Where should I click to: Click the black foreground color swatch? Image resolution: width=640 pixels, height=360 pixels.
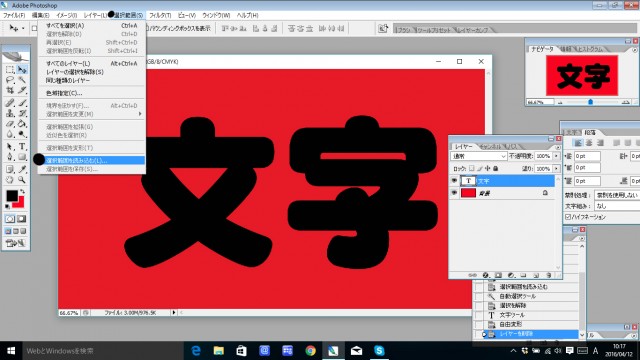pyautogui.click(x=11, y=196)
